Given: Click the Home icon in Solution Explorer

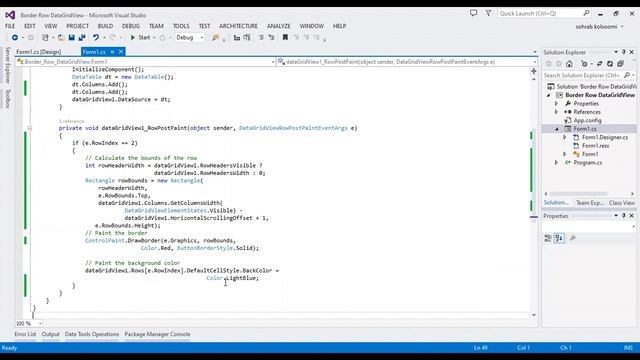Looking at the screenshot, I should [569, 64].
